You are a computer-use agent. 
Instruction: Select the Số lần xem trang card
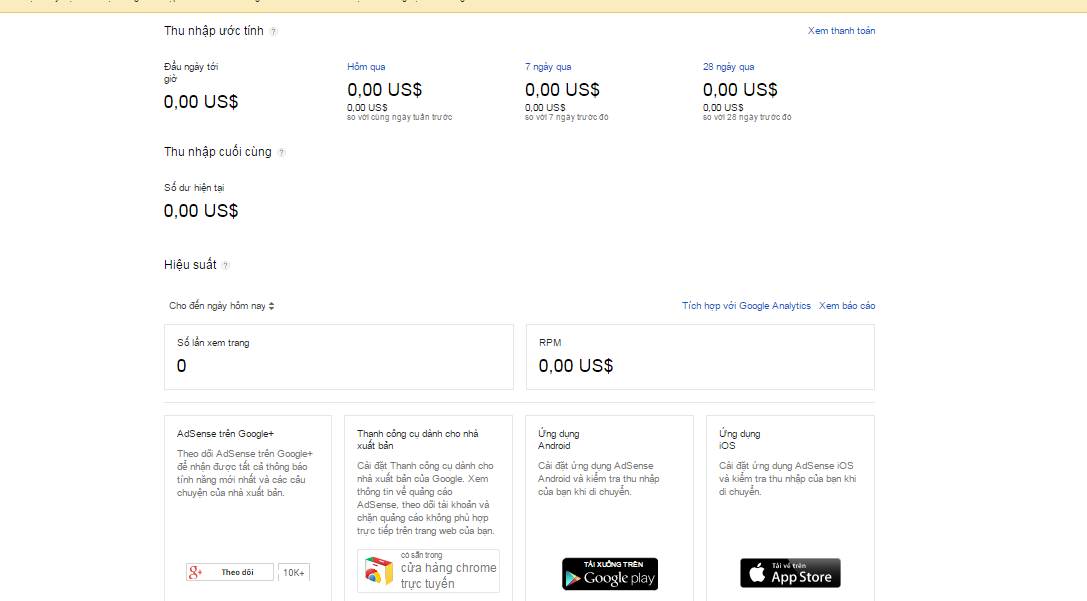point(338,356)
